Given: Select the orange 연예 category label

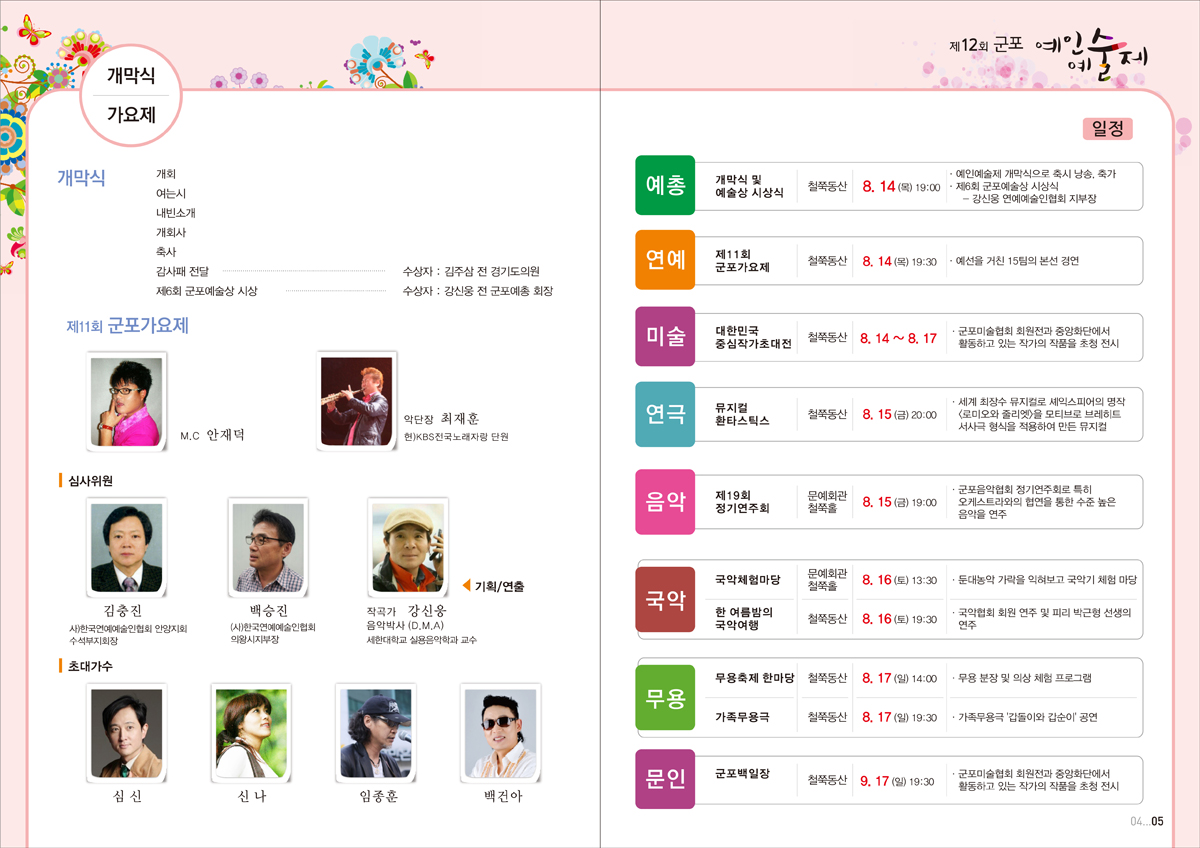Looking at the screenshot, I should tap(665, 260).
